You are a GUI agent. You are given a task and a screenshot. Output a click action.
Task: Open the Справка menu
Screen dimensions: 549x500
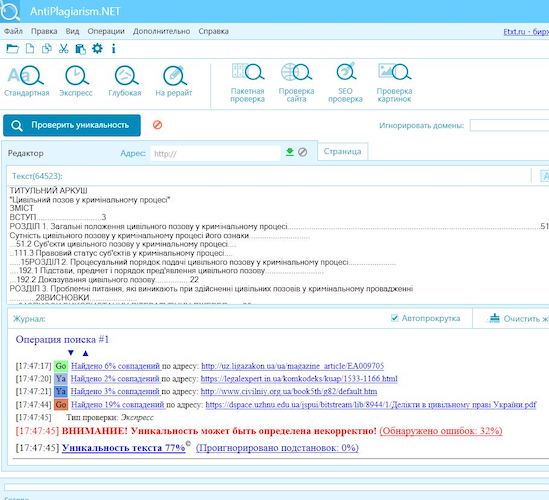pos(214,31)
